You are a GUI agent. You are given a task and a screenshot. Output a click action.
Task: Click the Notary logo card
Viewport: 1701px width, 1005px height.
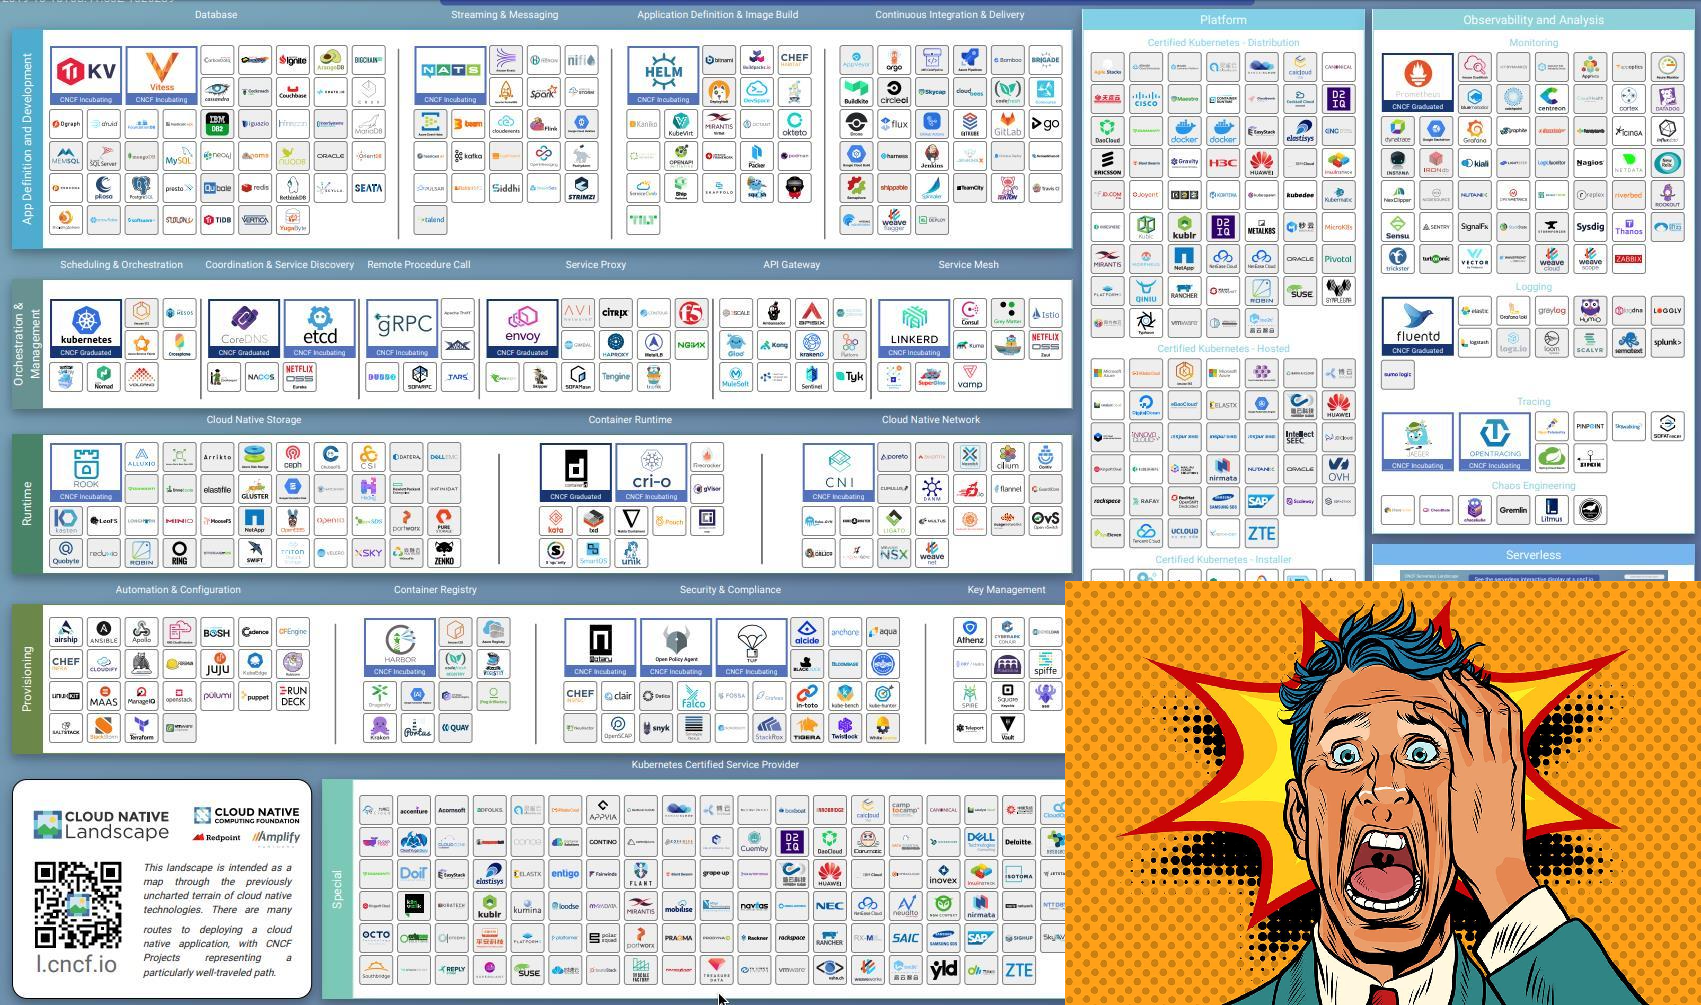point(600,647)
